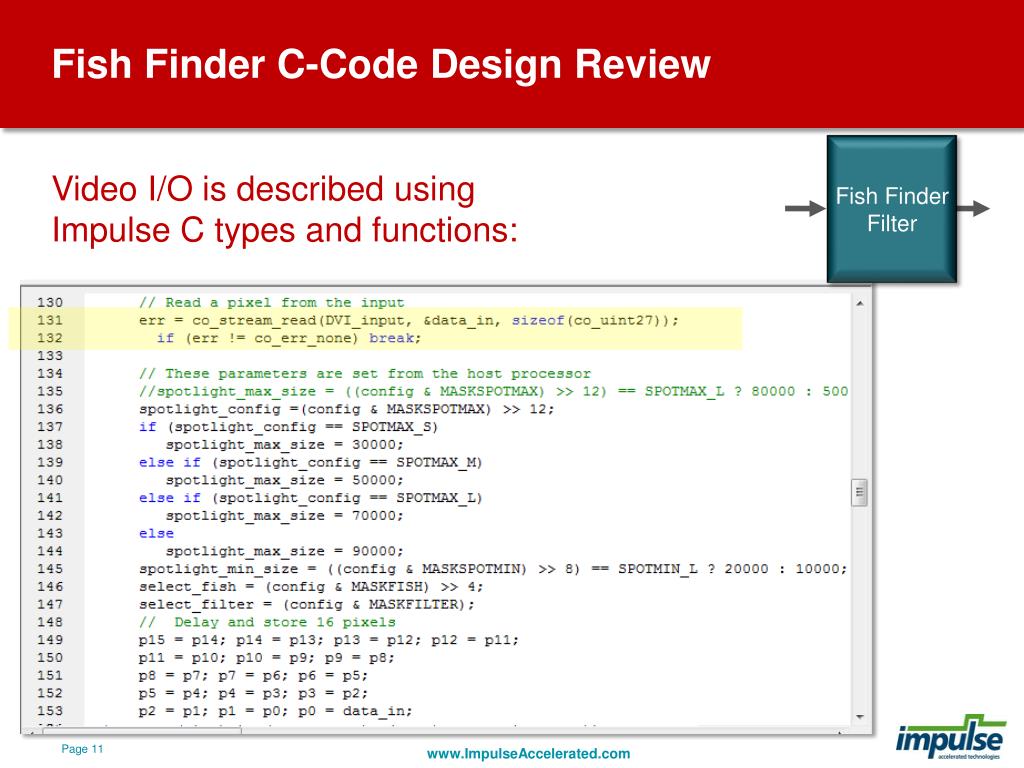This screenshot has width=1024, height=768.
Task: Click 'spotlight_max_size = 70000;' line
Action: 285,516
